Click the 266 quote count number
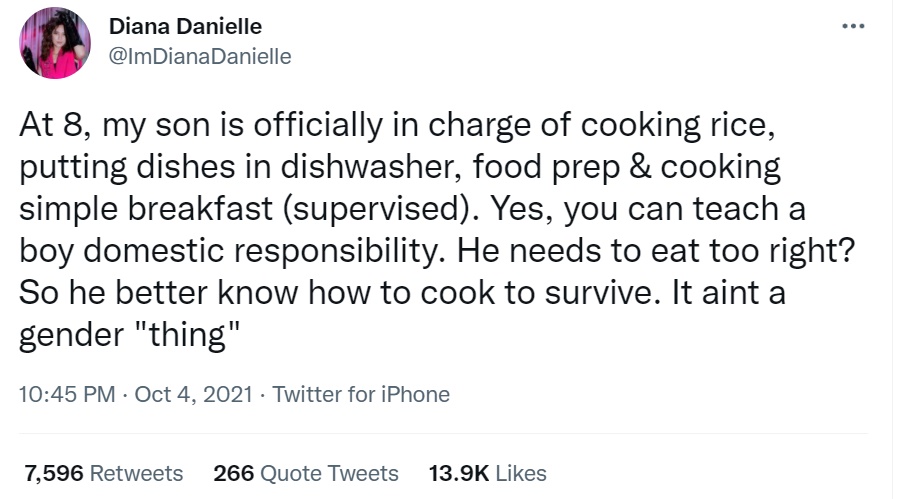The image size is (900, 499). [x=234, y=473]
